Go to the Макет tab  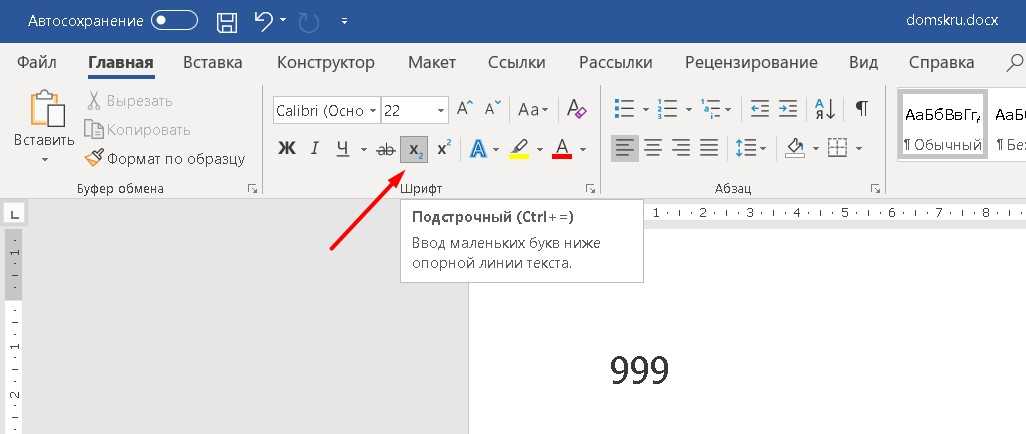432,63
